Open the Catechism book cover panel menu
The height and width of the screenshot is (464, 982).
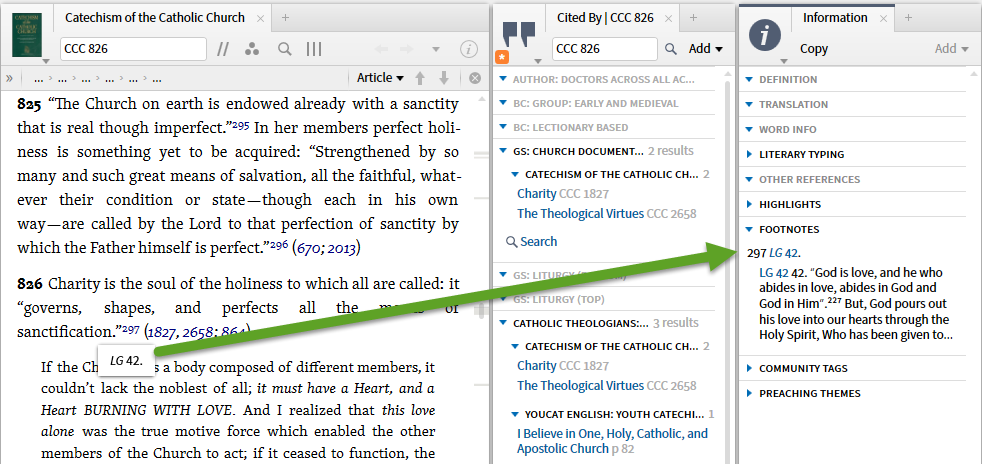[x=29, y=36]
